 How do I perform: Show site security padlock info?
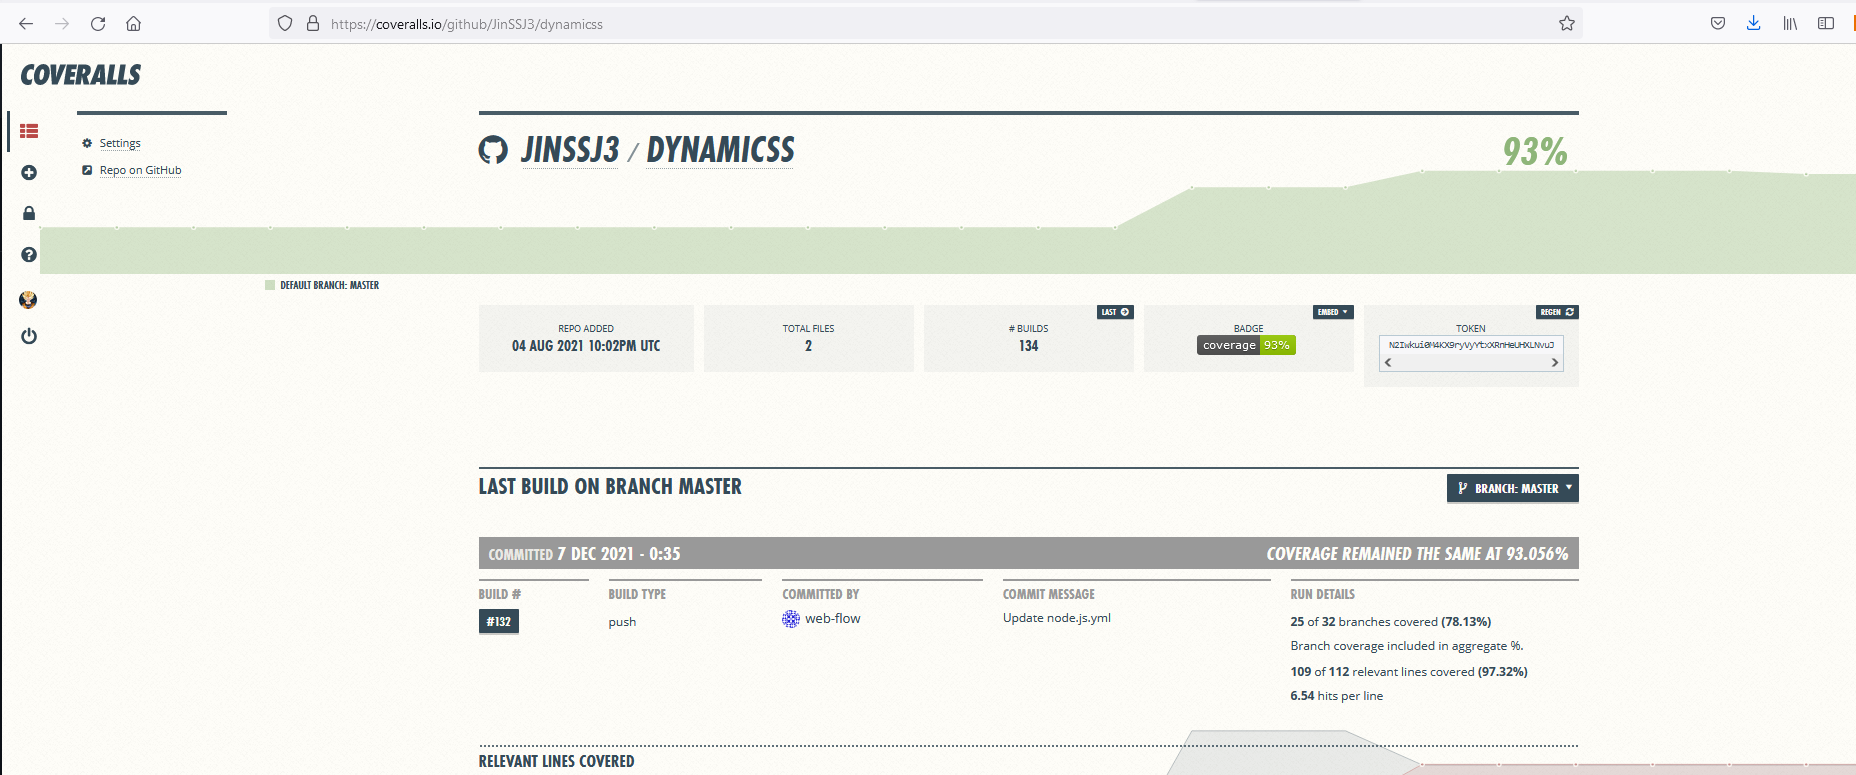point(313,23)
